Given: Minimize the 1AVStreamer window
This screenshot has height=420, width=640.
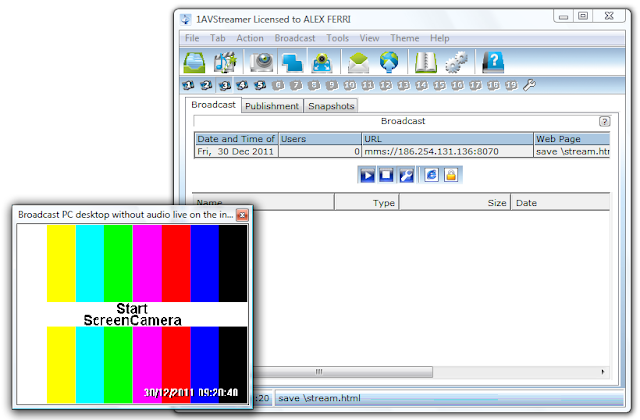Looking at the screenshot, I should 564,17.
